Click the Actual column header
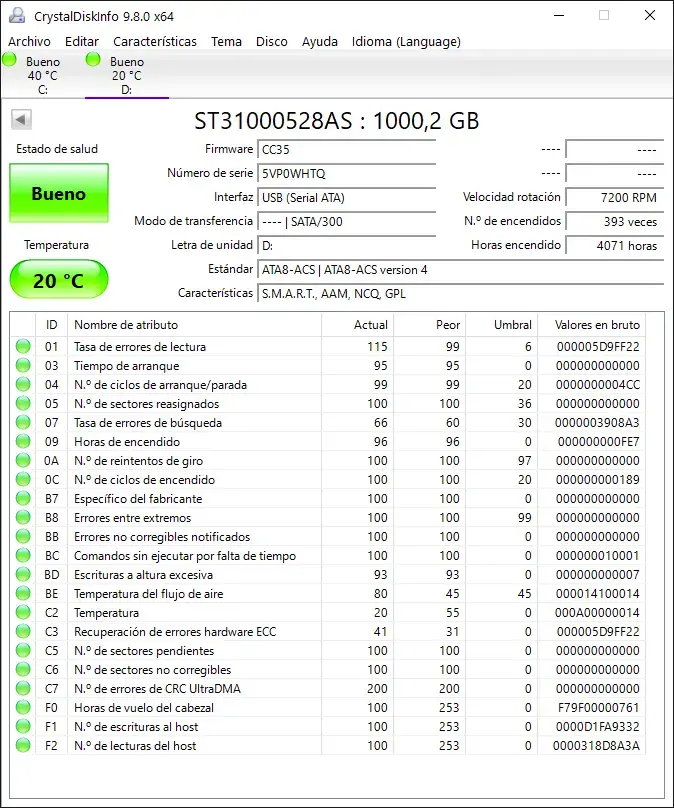This screenshot has width=674, height=808. 358,325
